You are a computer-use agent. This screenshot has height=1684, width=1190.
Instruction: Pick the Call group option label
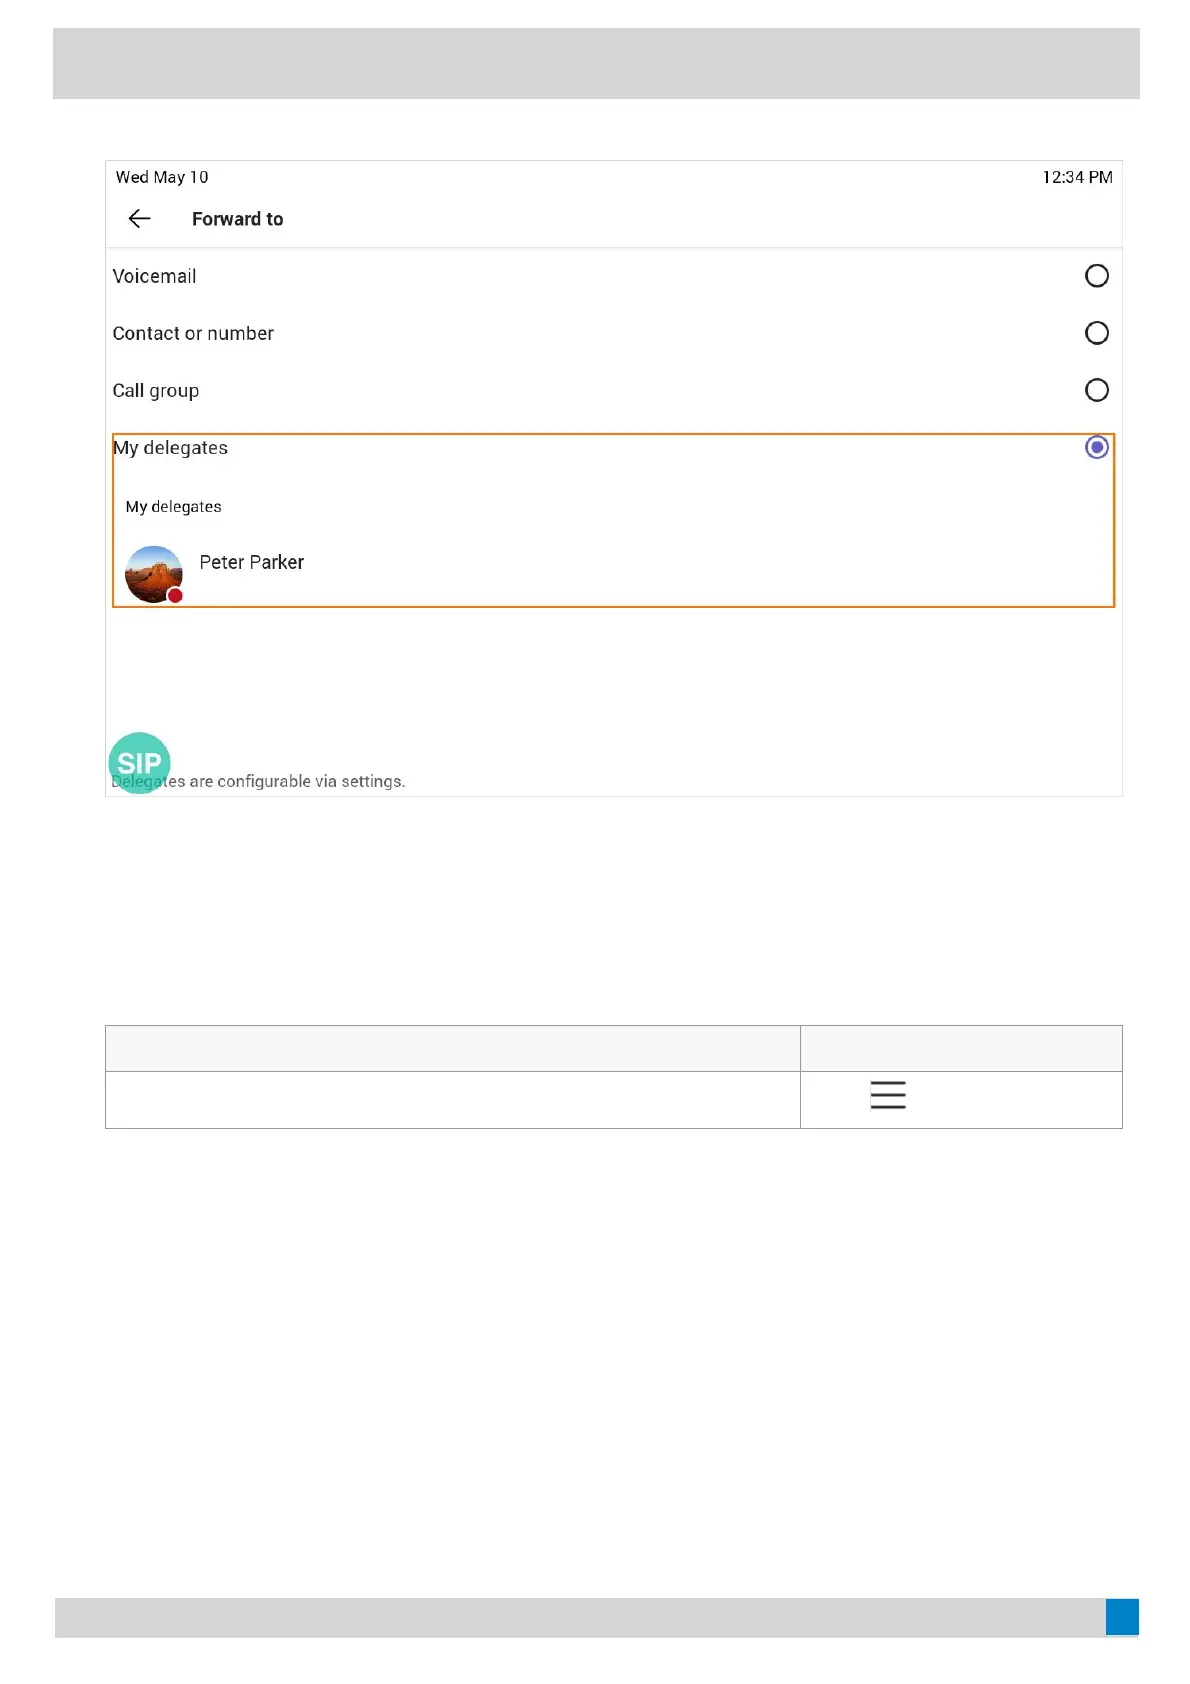tap(156, 391)
